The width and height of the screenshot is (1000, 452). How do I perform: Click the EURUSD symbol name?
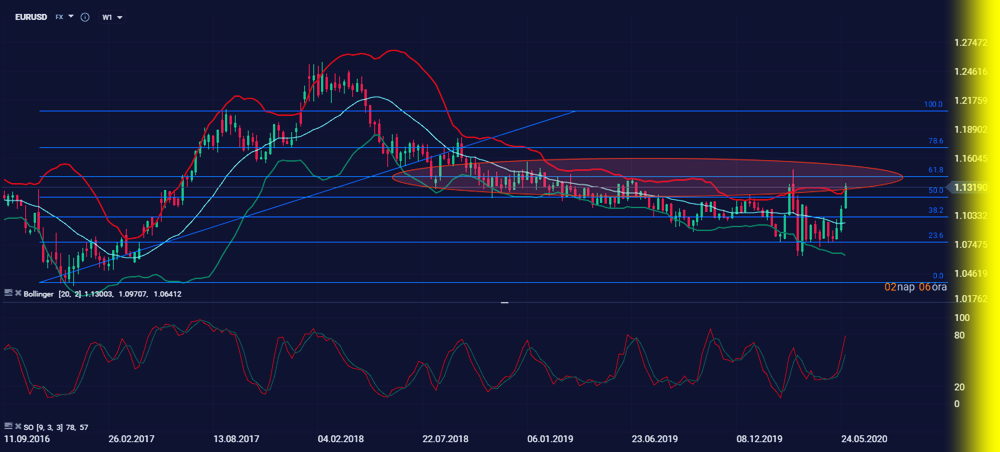(x=32, y=17)
